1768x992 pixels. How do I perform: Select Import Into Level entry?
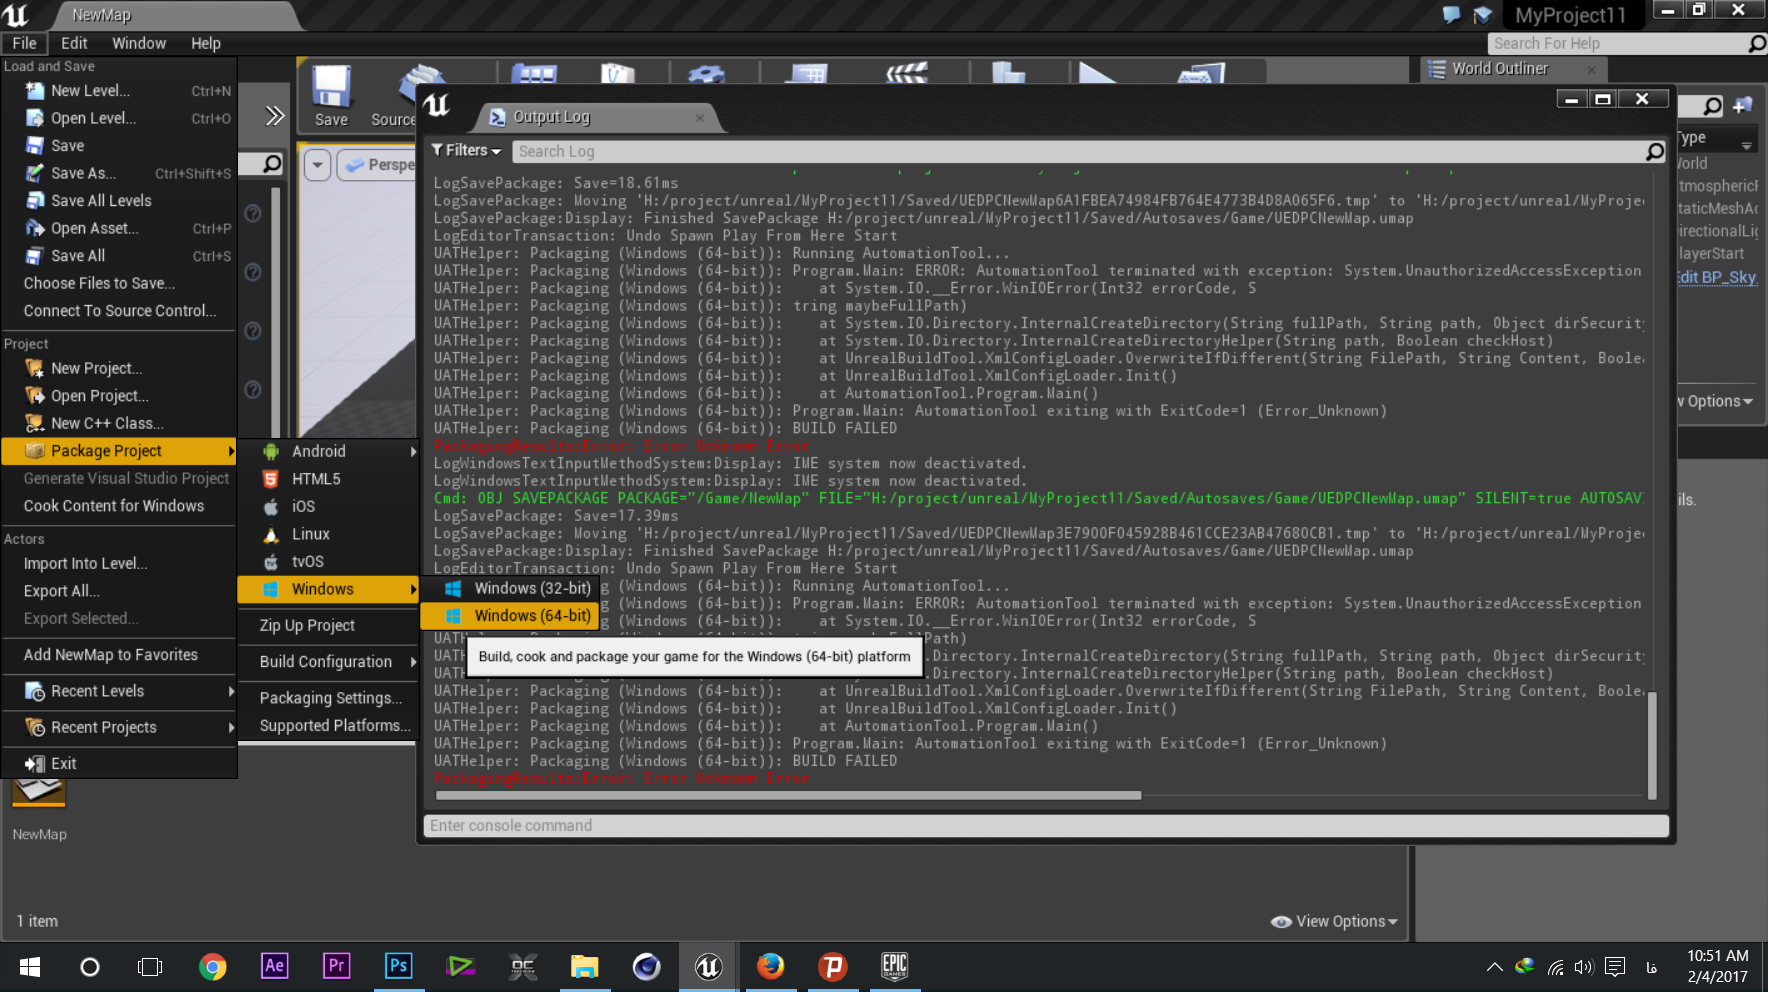point(119,563)
